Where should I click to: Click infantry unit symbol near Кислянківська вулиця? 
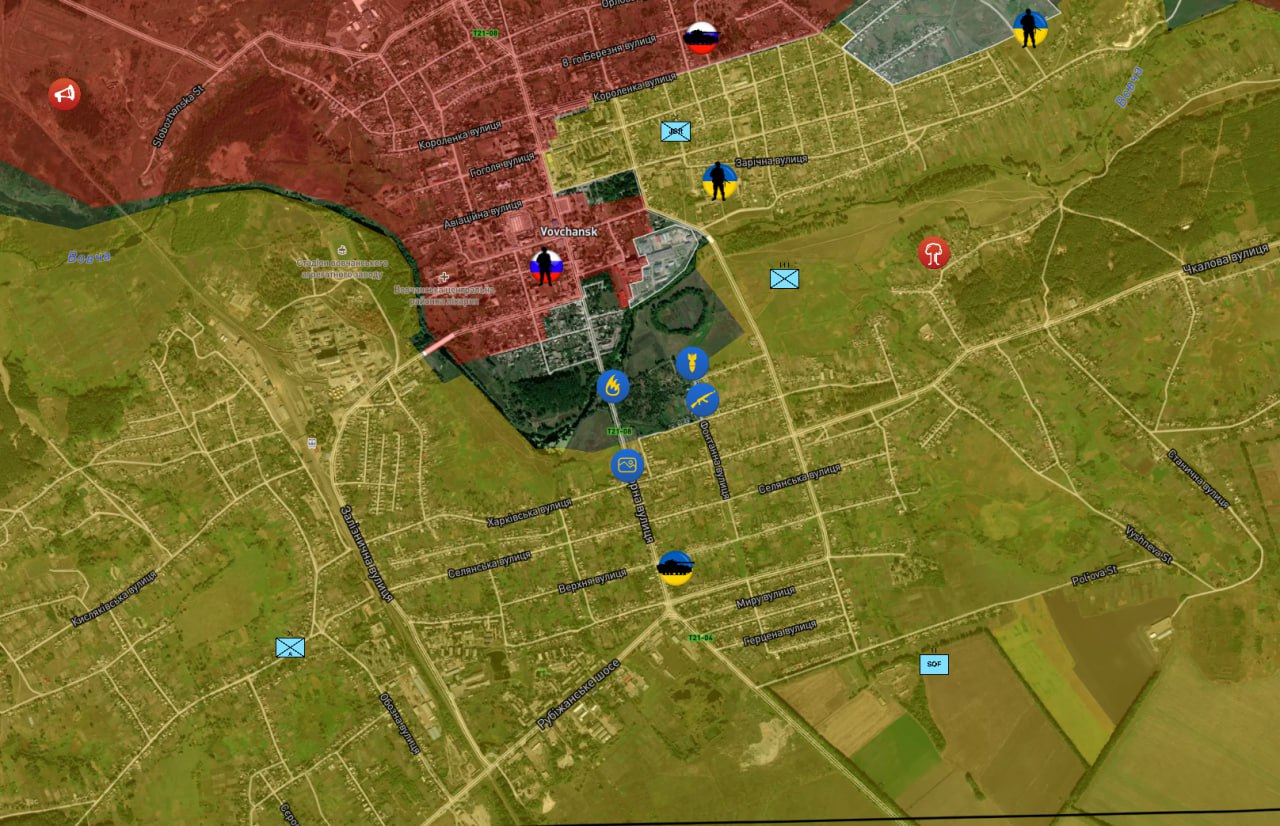pos(290,647)
